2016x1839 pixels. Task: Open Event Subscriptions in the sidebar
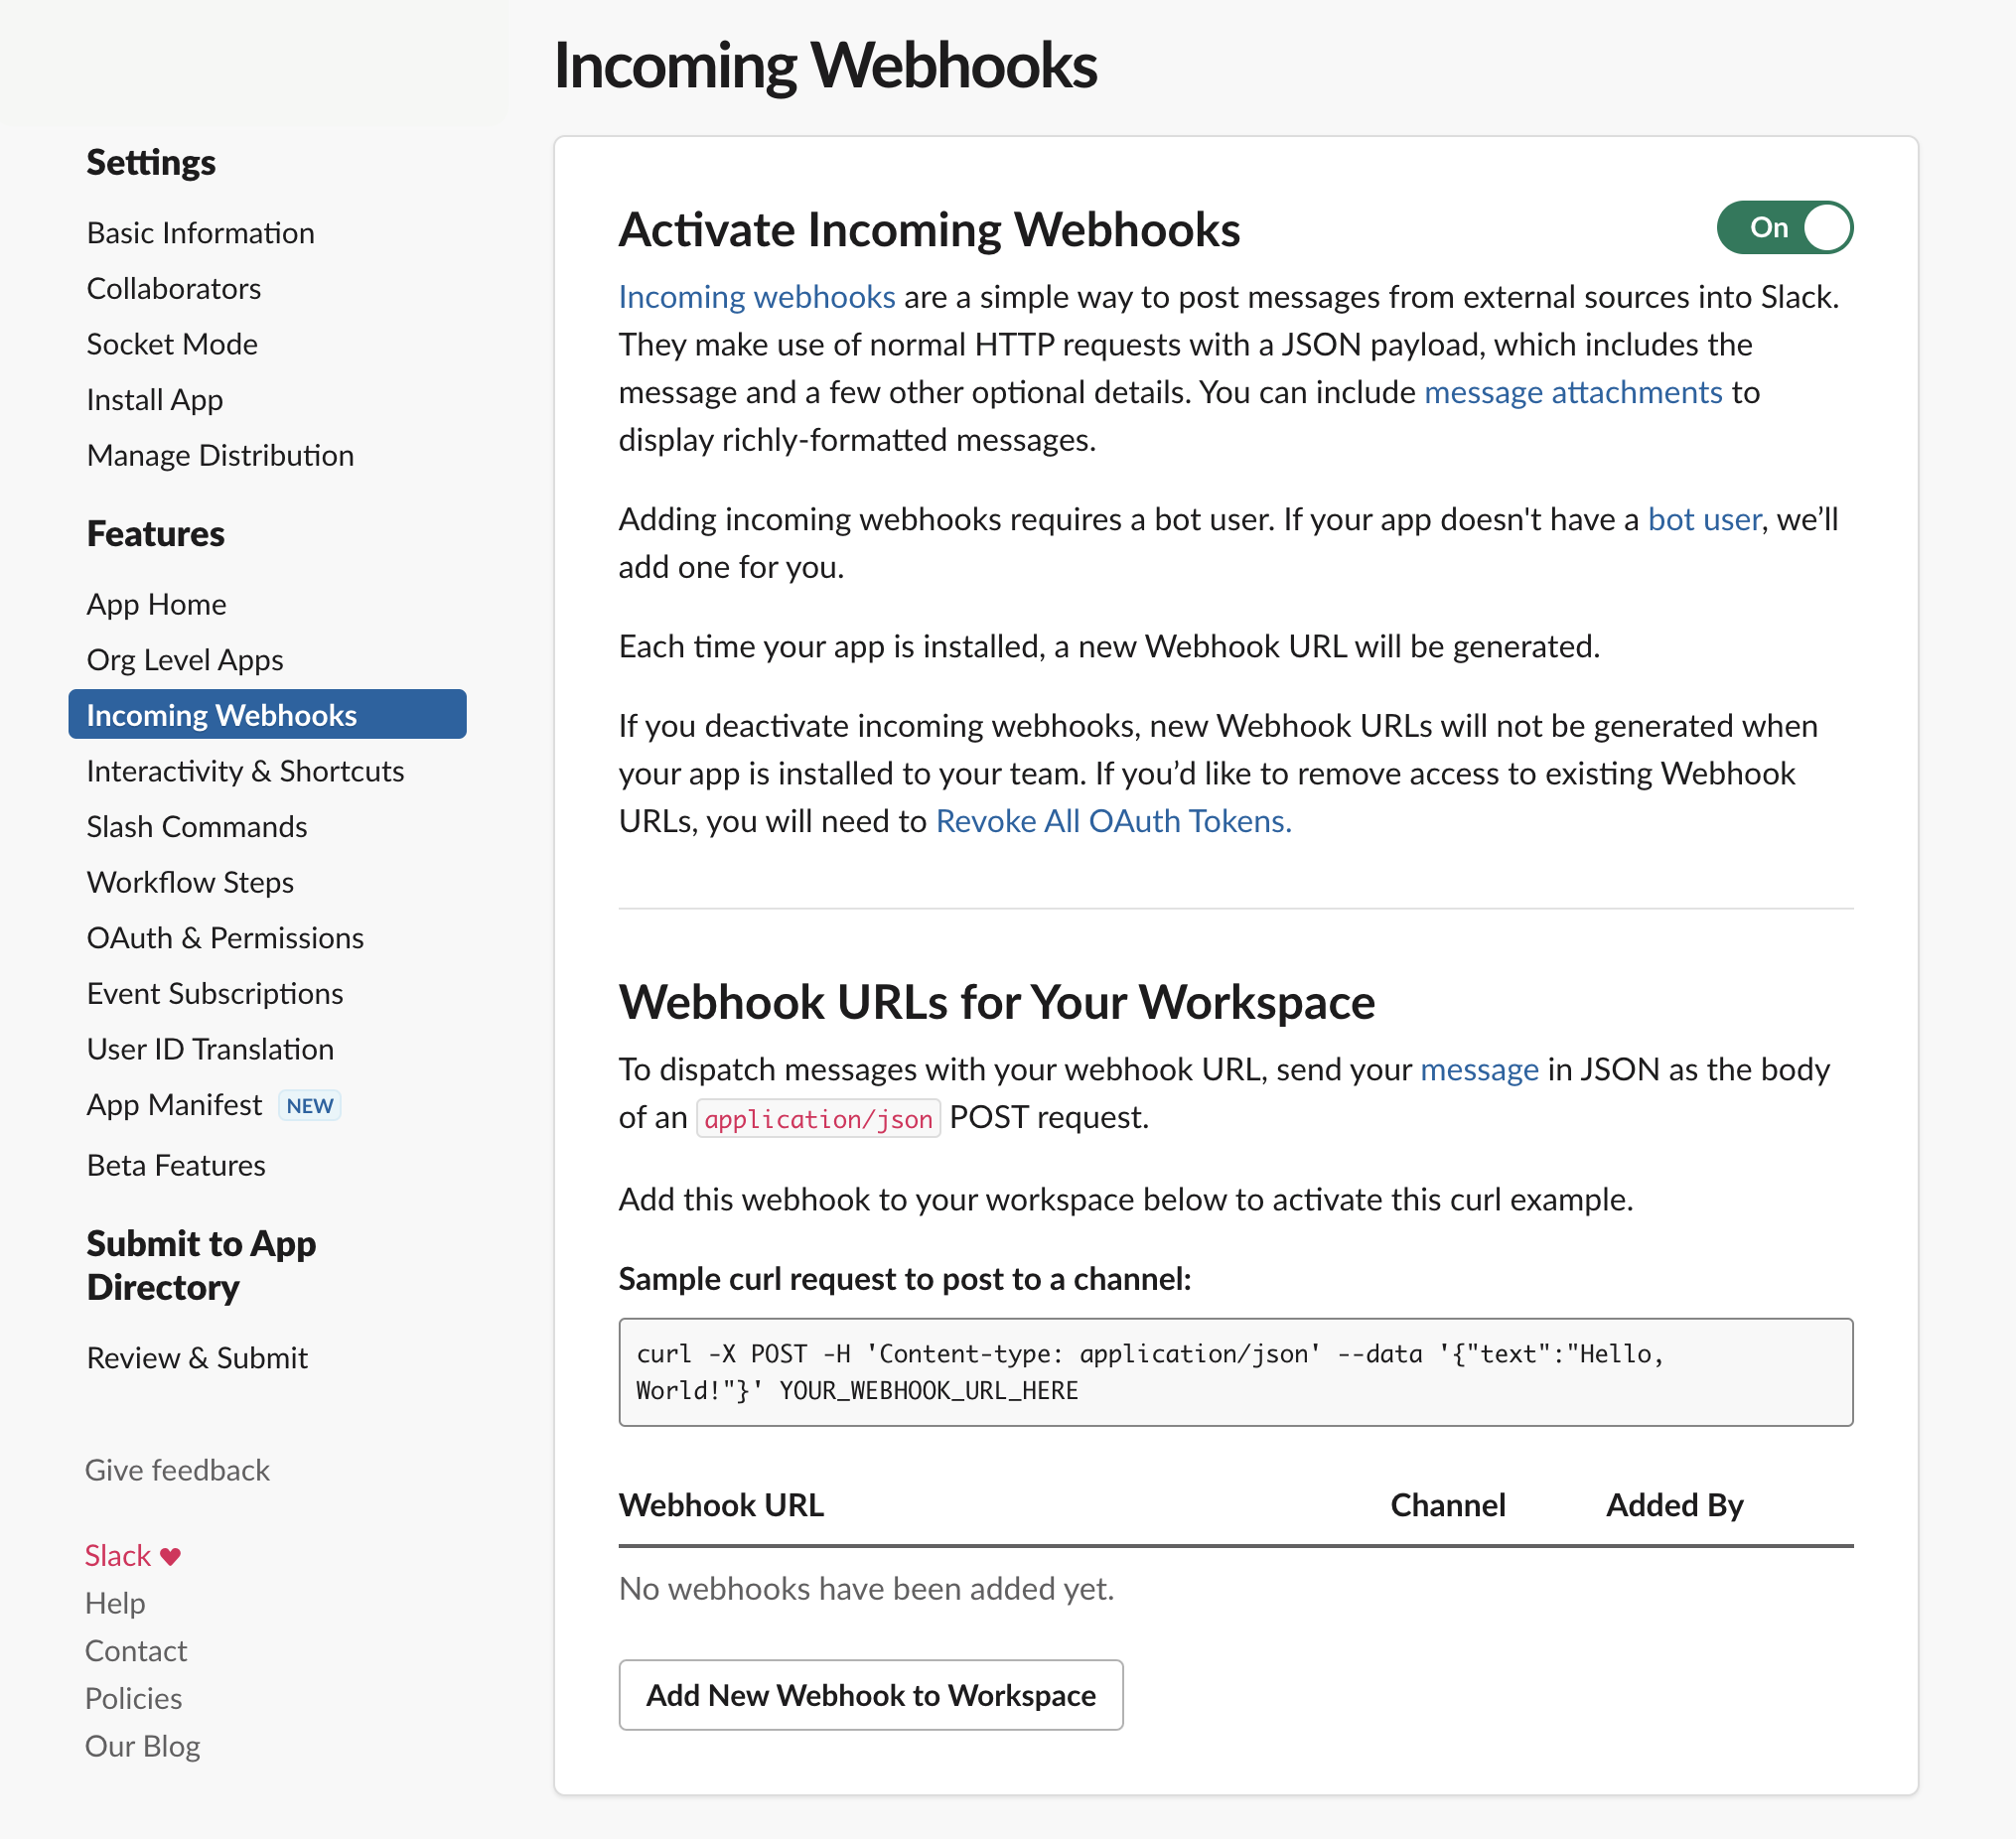click(214, 993)
